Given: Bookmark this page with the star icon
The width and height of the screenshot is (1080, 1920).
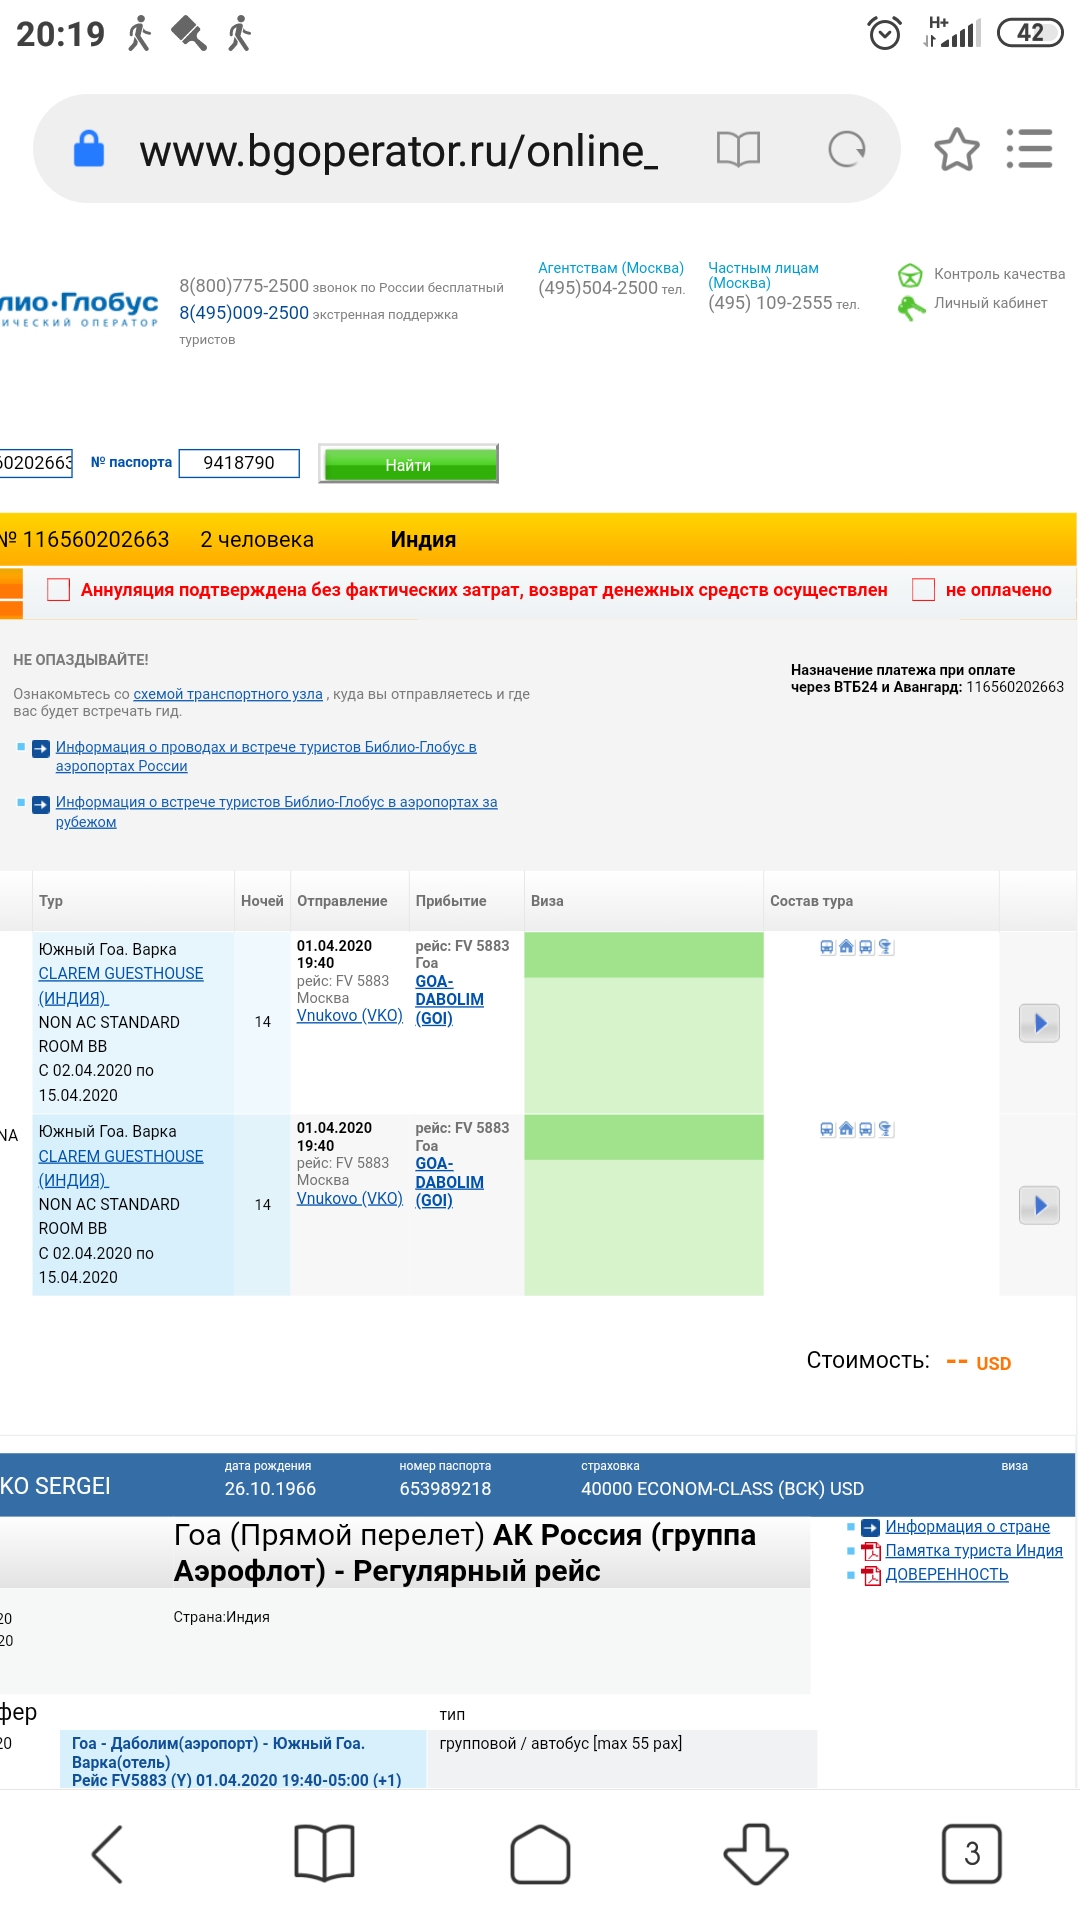Looking at the screenshot, I should tap(956, 149).
